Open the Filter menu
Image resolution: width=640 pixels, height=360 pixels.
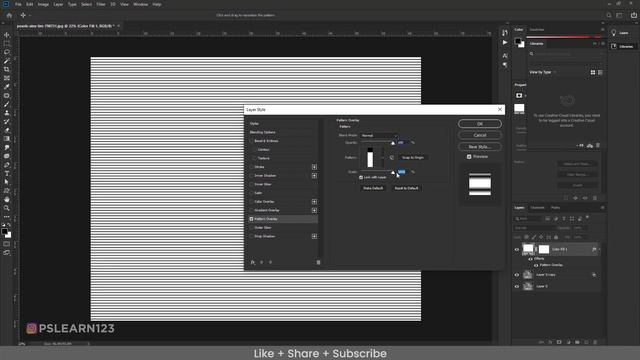101,4
